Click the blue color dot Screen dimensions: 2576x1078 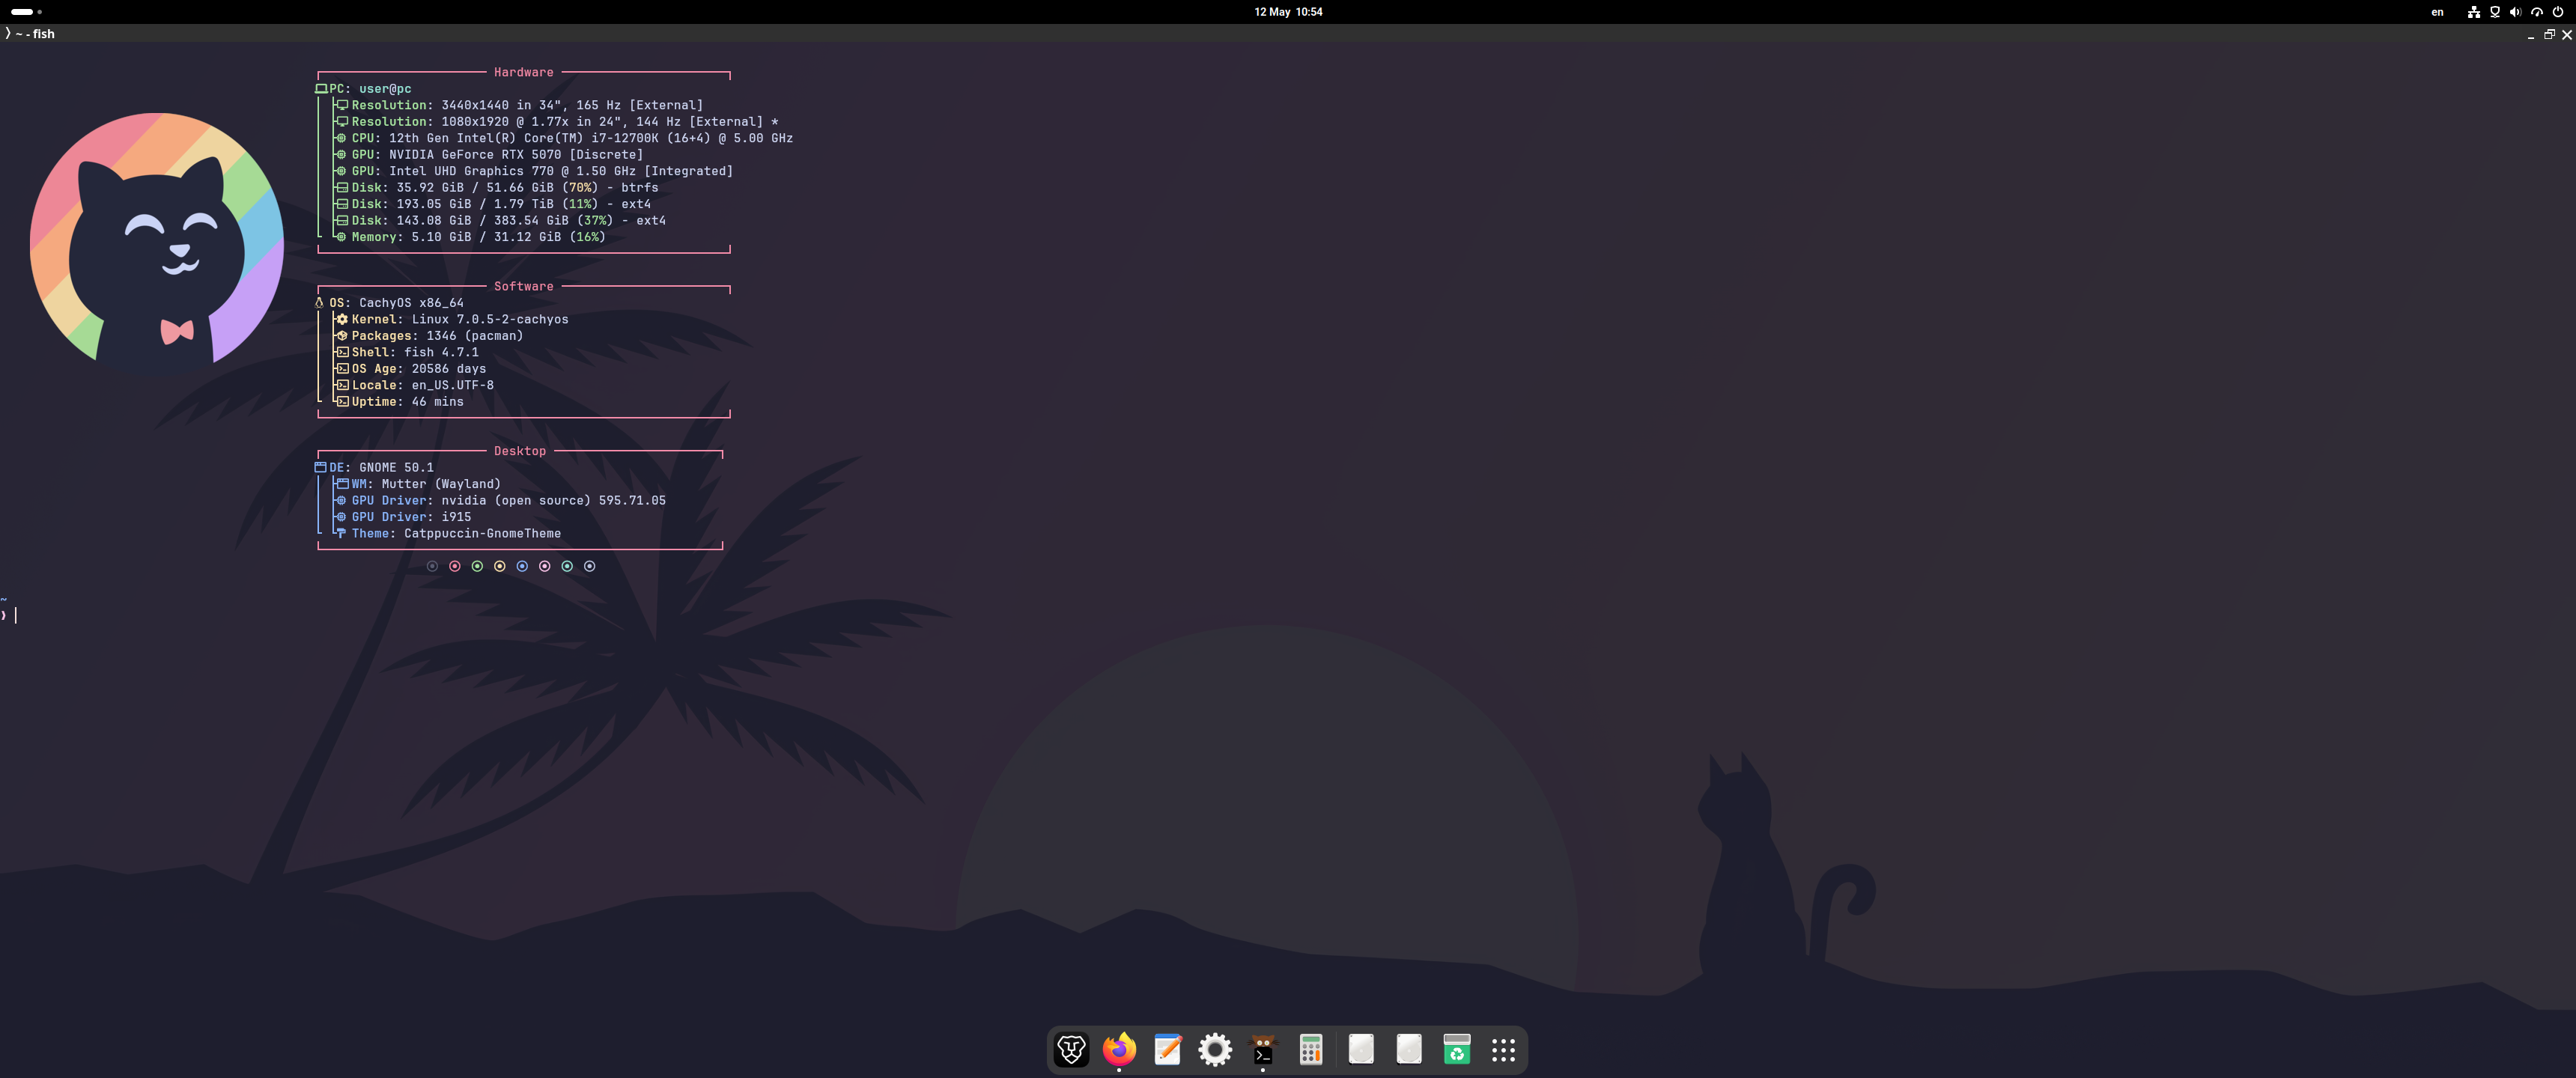pos(522,566)
